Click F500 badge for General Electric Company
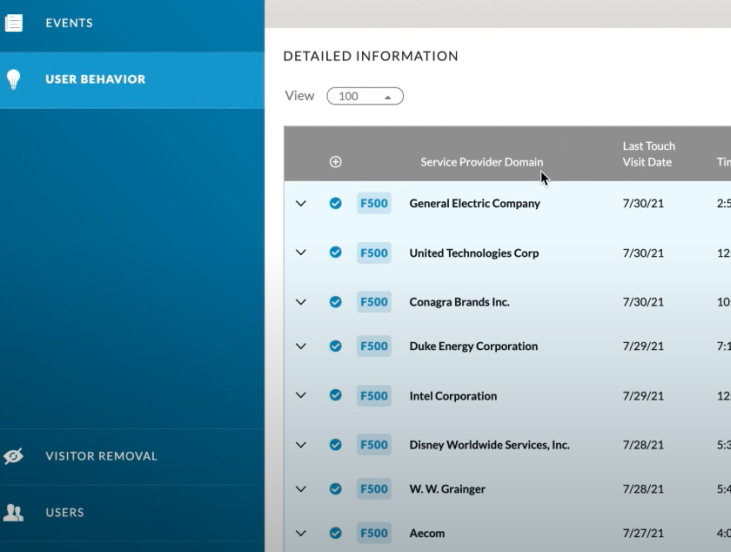The width and height of the screenshot is (731, 552). point(374,203)
